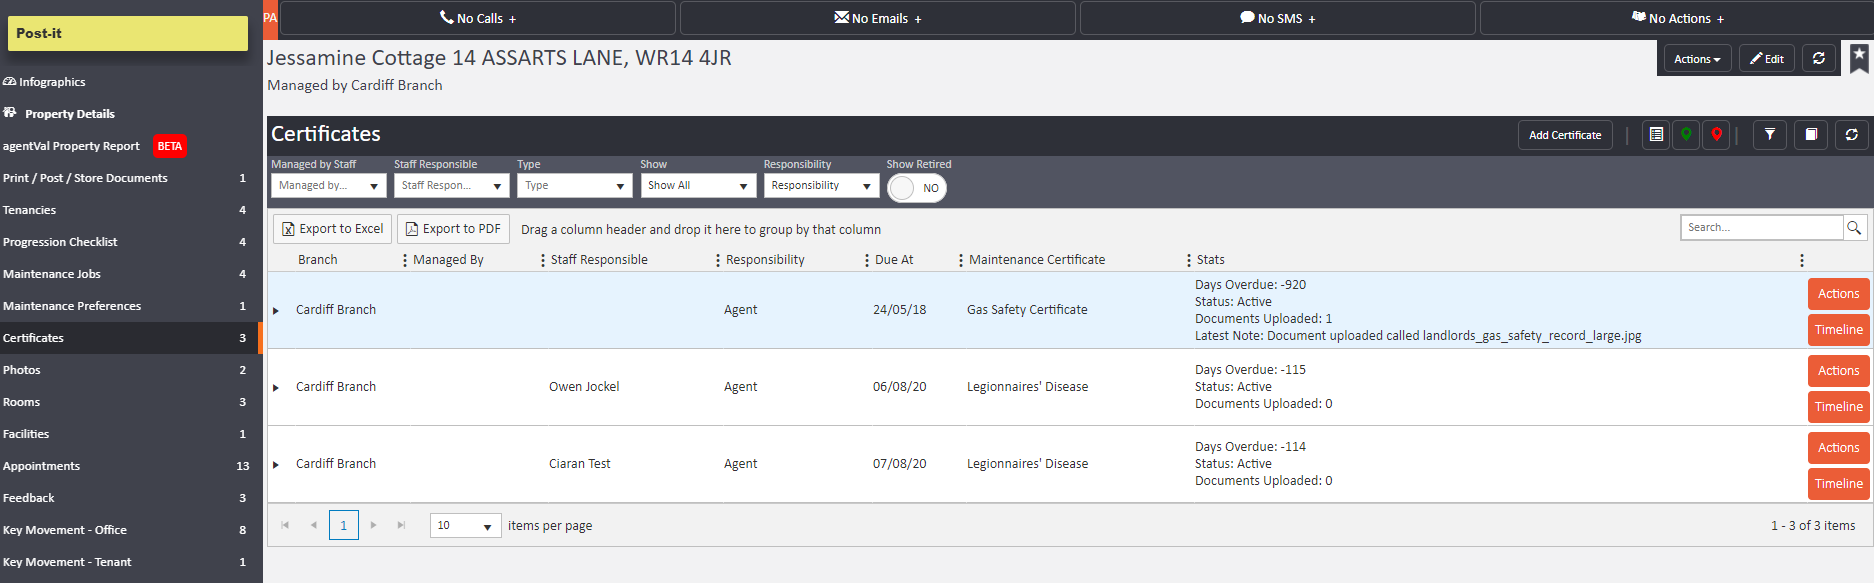
Task: Click the green map pin icon
Action: 1686,135
